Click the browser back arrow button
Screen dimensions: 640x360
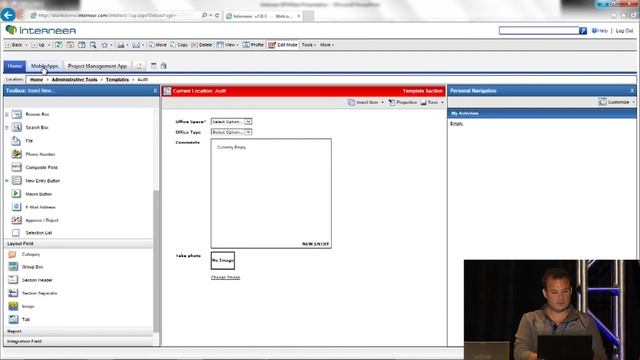(8, 15)
